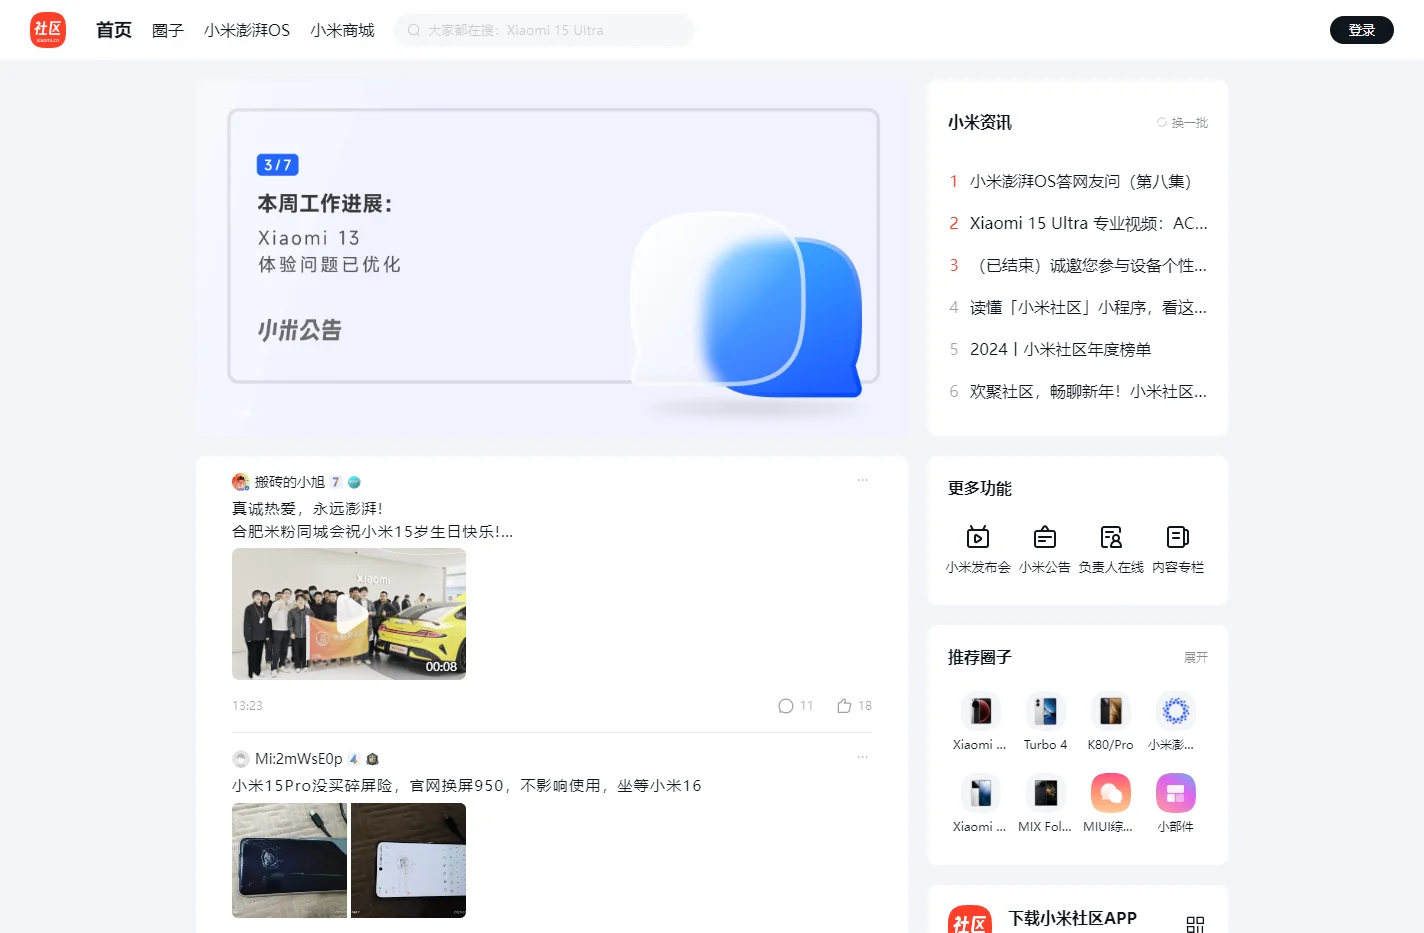Open more options on Mi:2mWsE0p post
Viewport: 1424px width, 933px height.
point(862,758)
